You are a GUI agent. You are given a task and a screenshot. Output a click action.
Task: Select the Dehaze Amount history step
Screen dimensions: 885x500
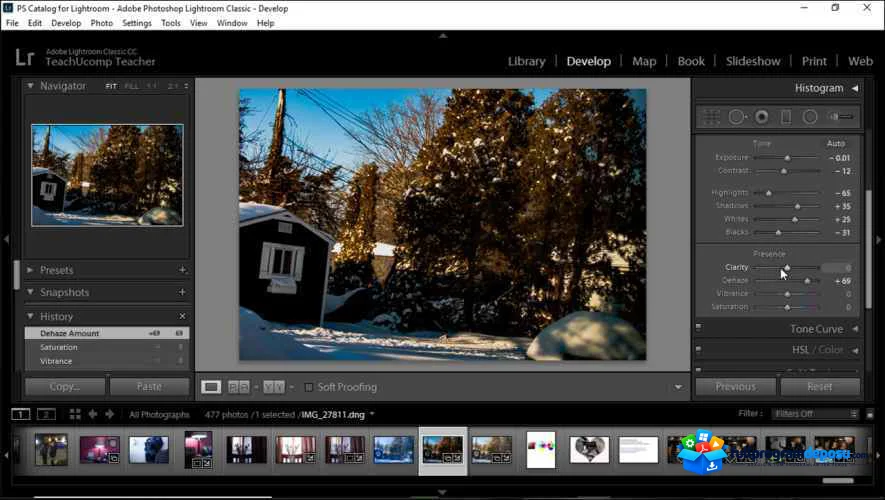pyautogui.click(x=107, y=334)
